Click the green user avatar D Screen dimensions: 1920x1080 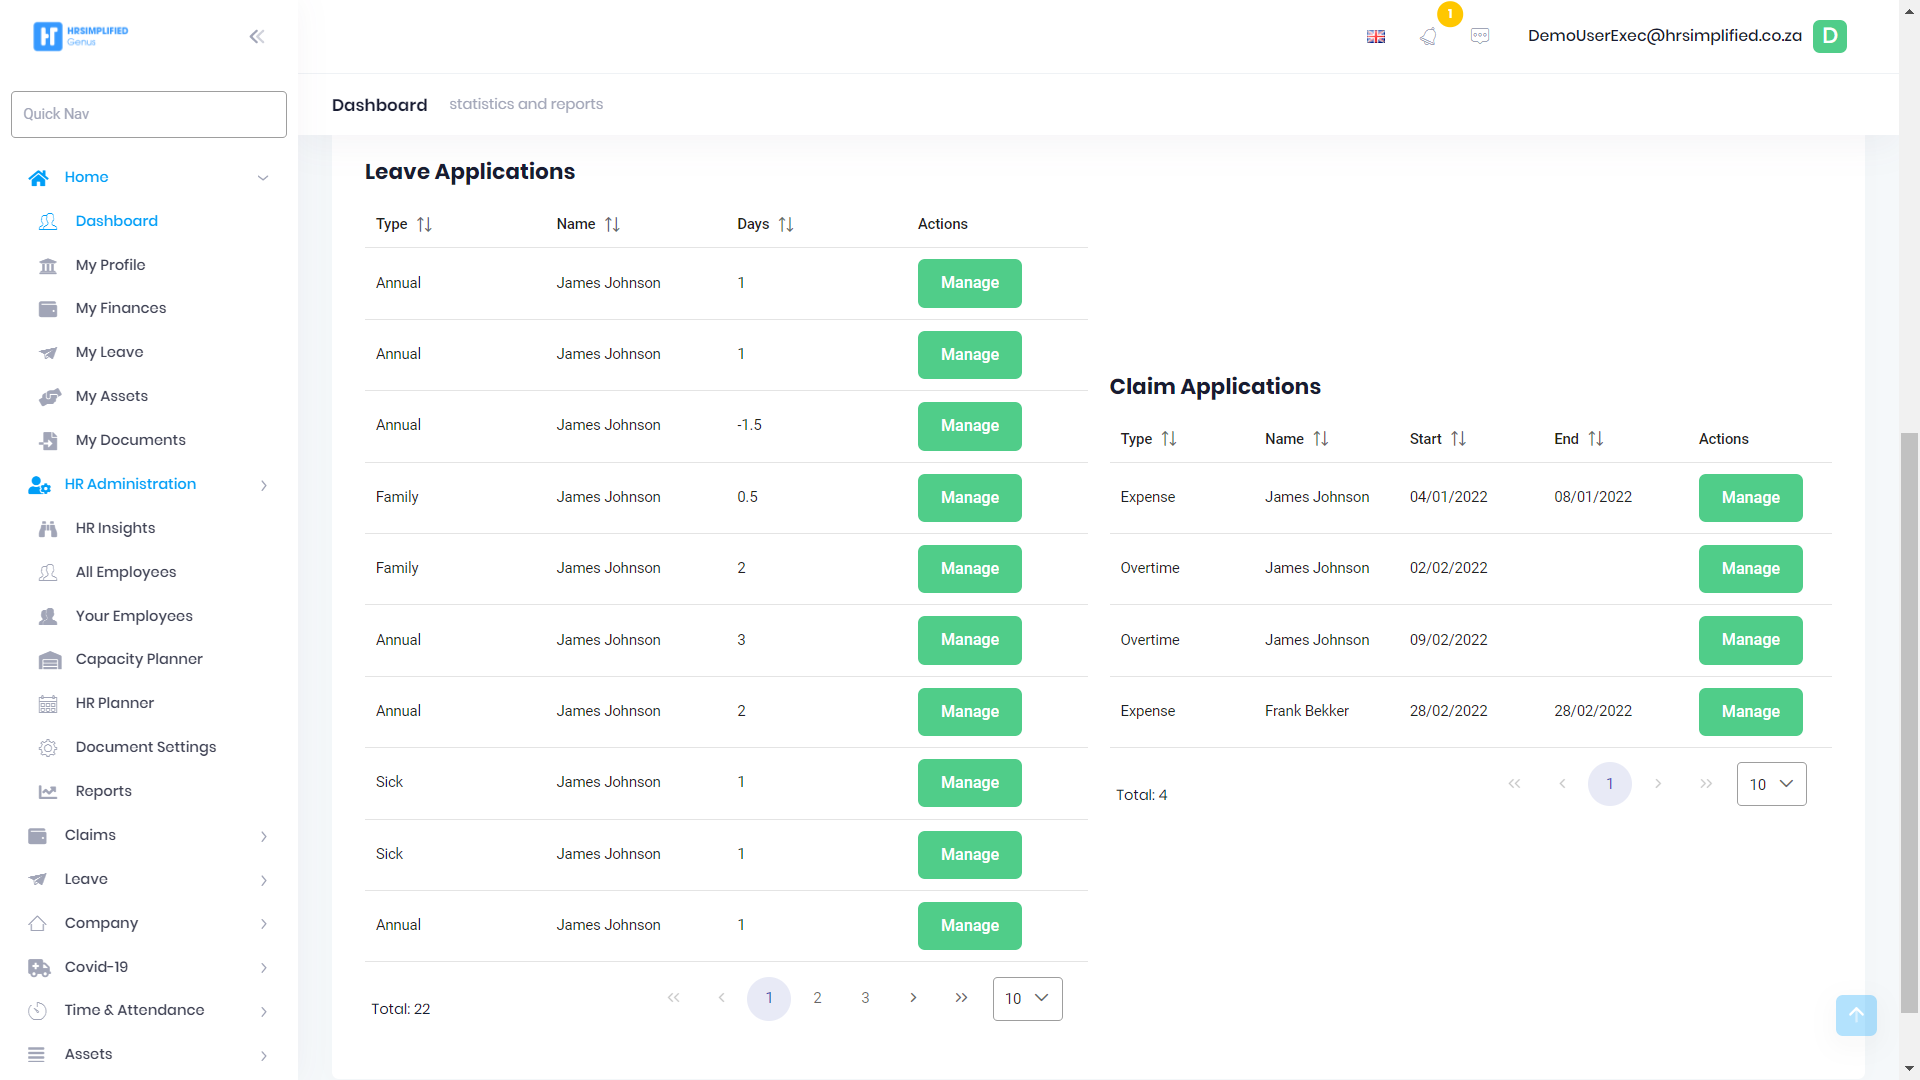pyautogui.click(x=1829, y=36)
